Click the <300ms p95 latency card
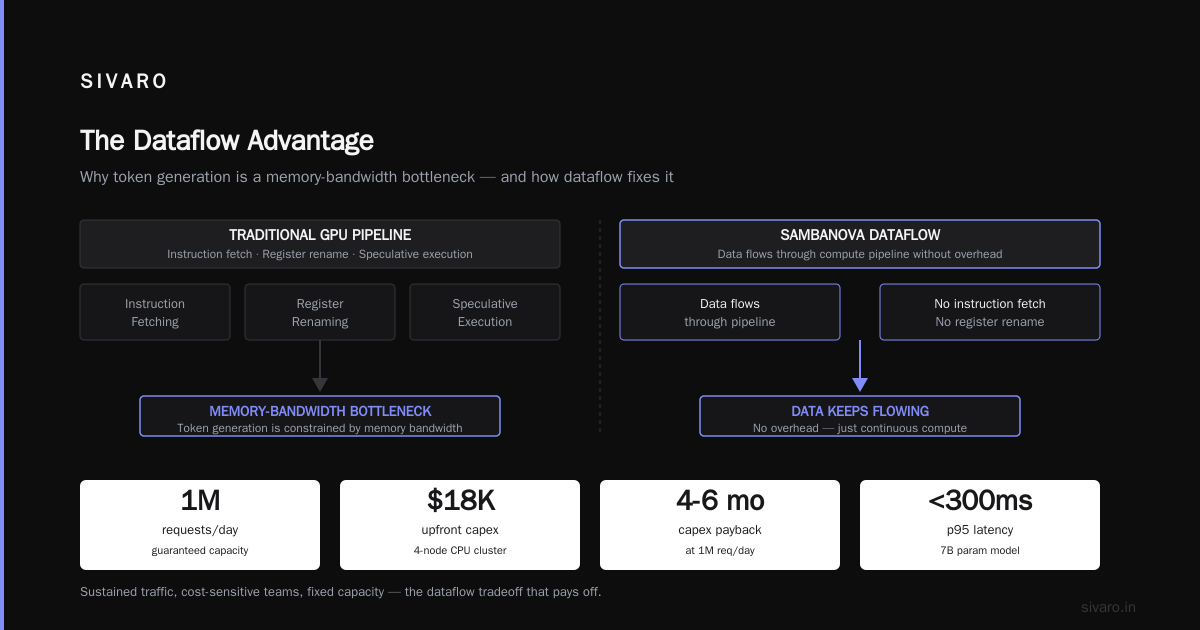Viewport: 1200px width, 630px height. 980,525
